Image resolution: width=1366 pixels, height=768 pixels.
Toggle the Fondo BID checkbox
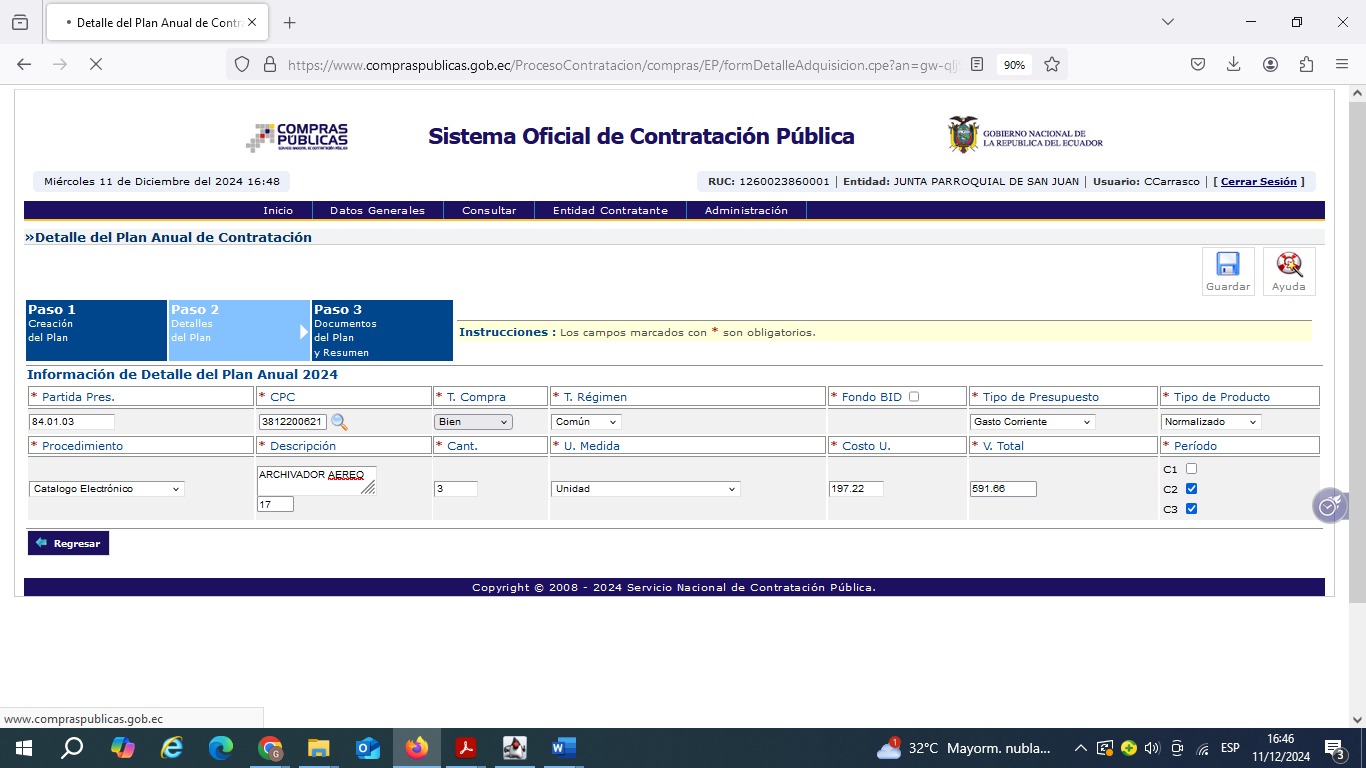913,397
